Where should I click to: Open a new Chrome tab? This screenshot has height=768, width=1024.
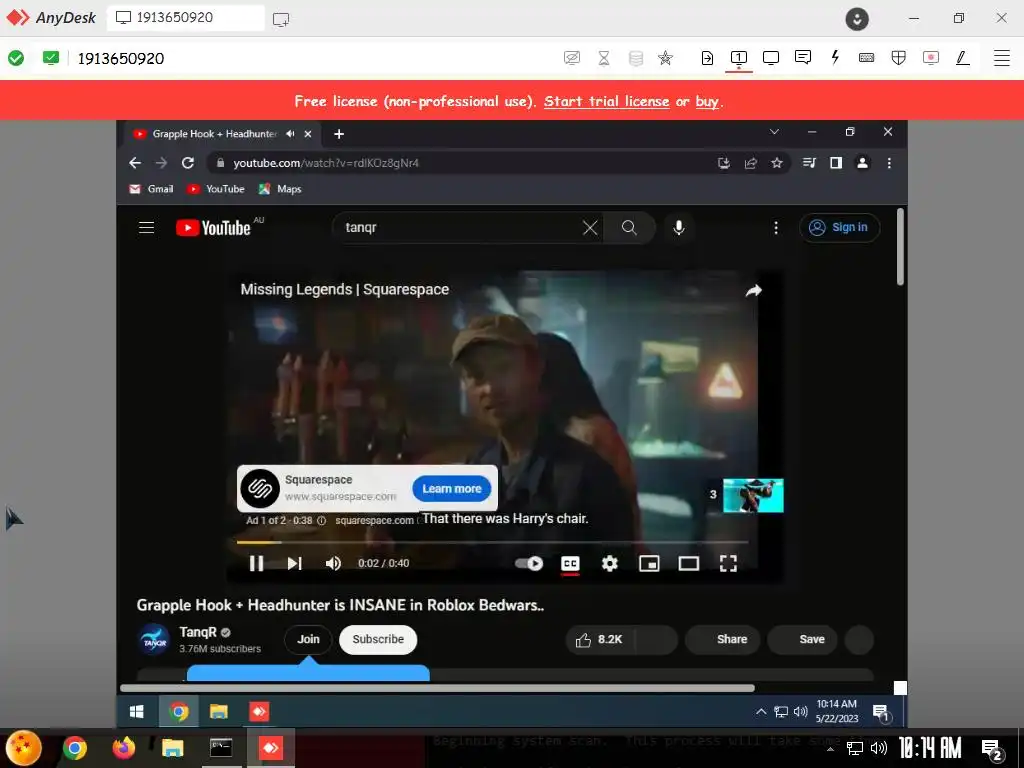tap(339, 134)
